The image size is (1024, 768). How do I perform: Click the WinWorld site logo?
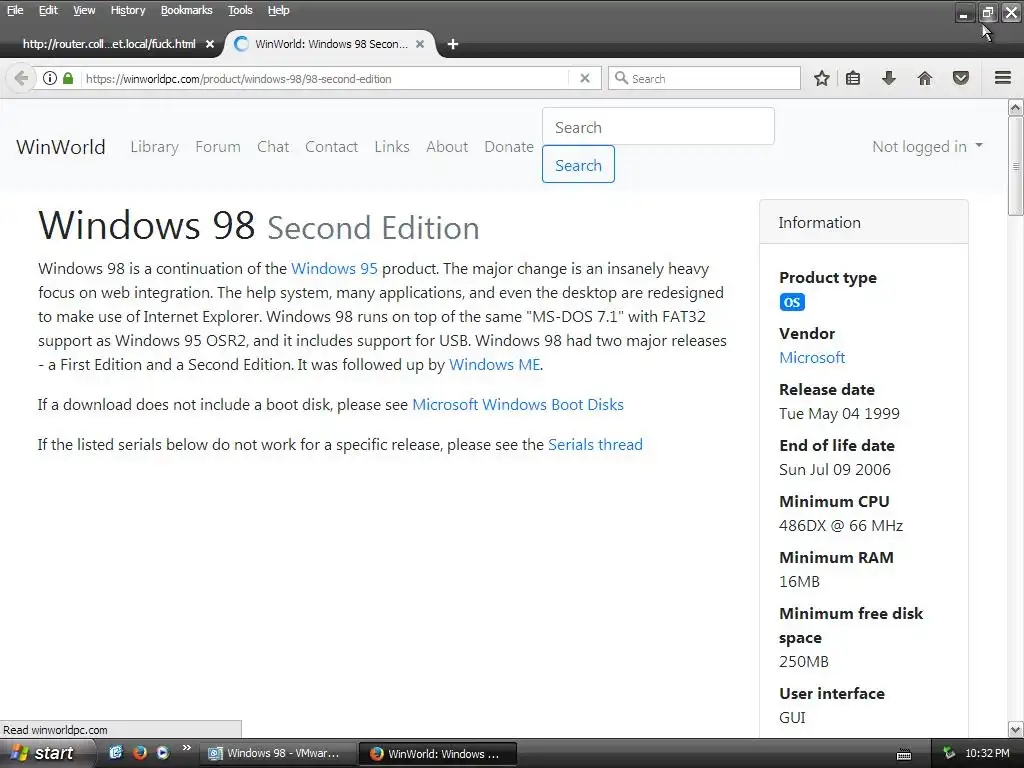point(61,147)
